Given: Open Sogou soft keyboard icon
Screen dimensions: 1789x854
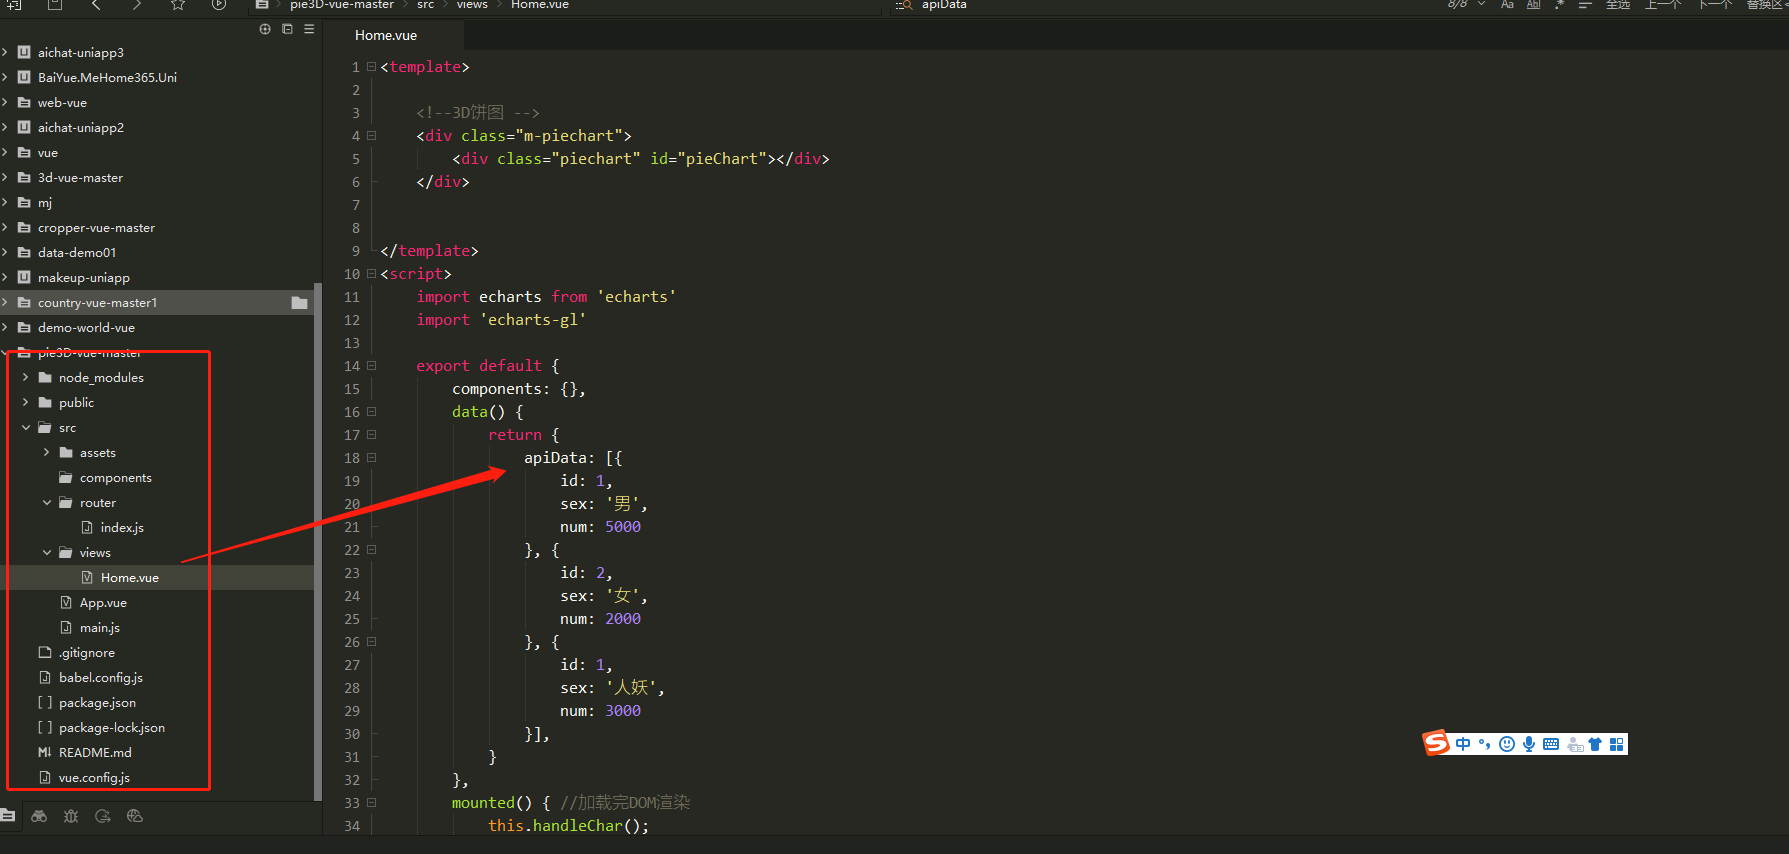Looking at the screenshot, I should (1551, 744).
